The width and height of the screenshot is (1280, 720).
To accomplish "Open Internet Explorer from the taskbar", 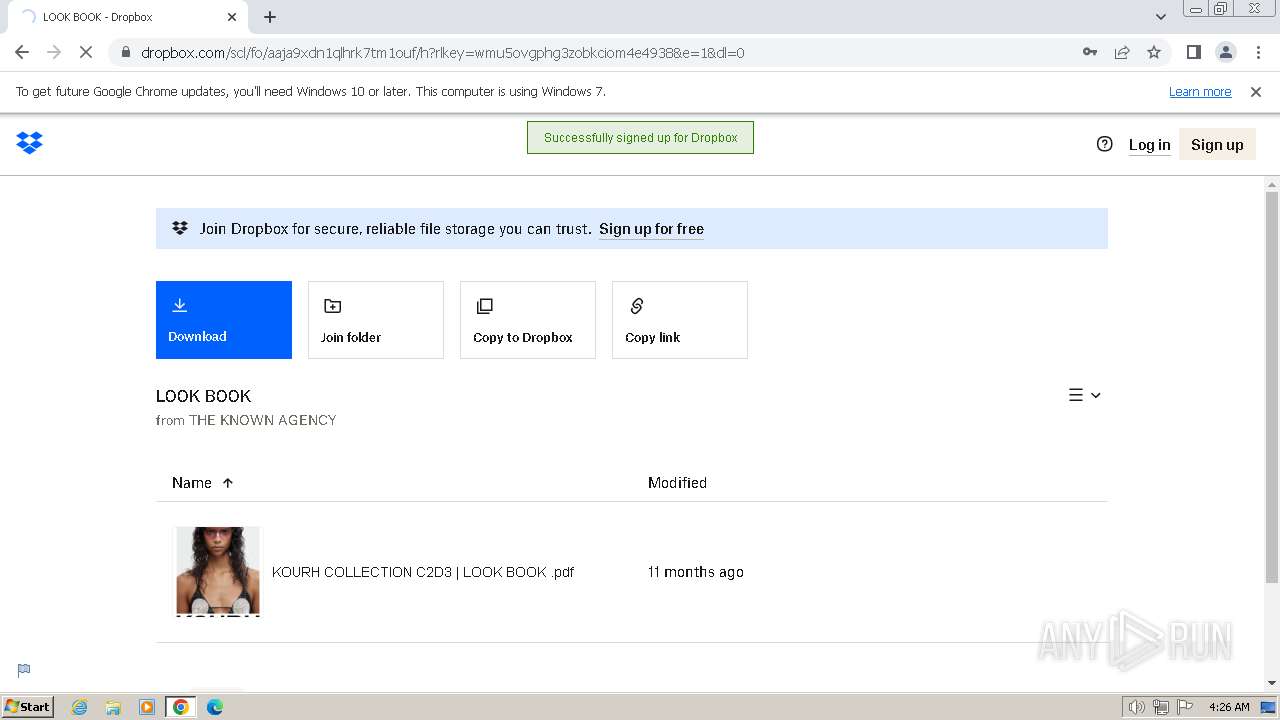I will point(80,707).
